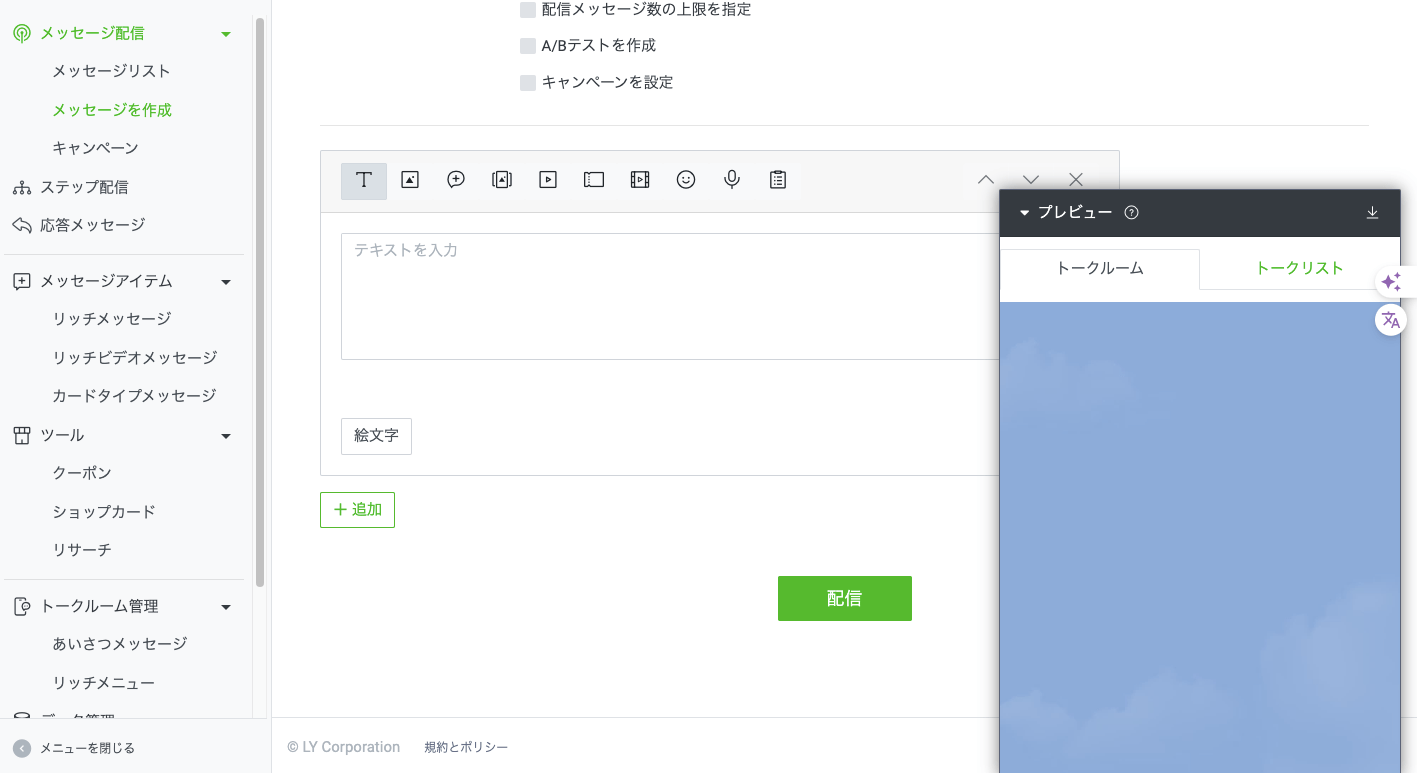Move message block up with arrow
1417x773 pixels.
click(986, 180)
